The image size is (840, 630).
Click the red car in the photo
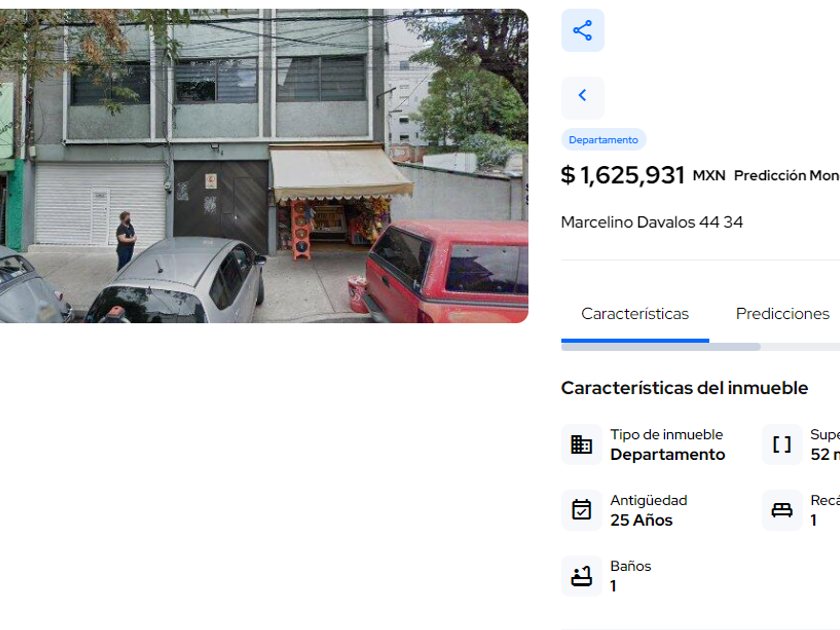point(446,271)
